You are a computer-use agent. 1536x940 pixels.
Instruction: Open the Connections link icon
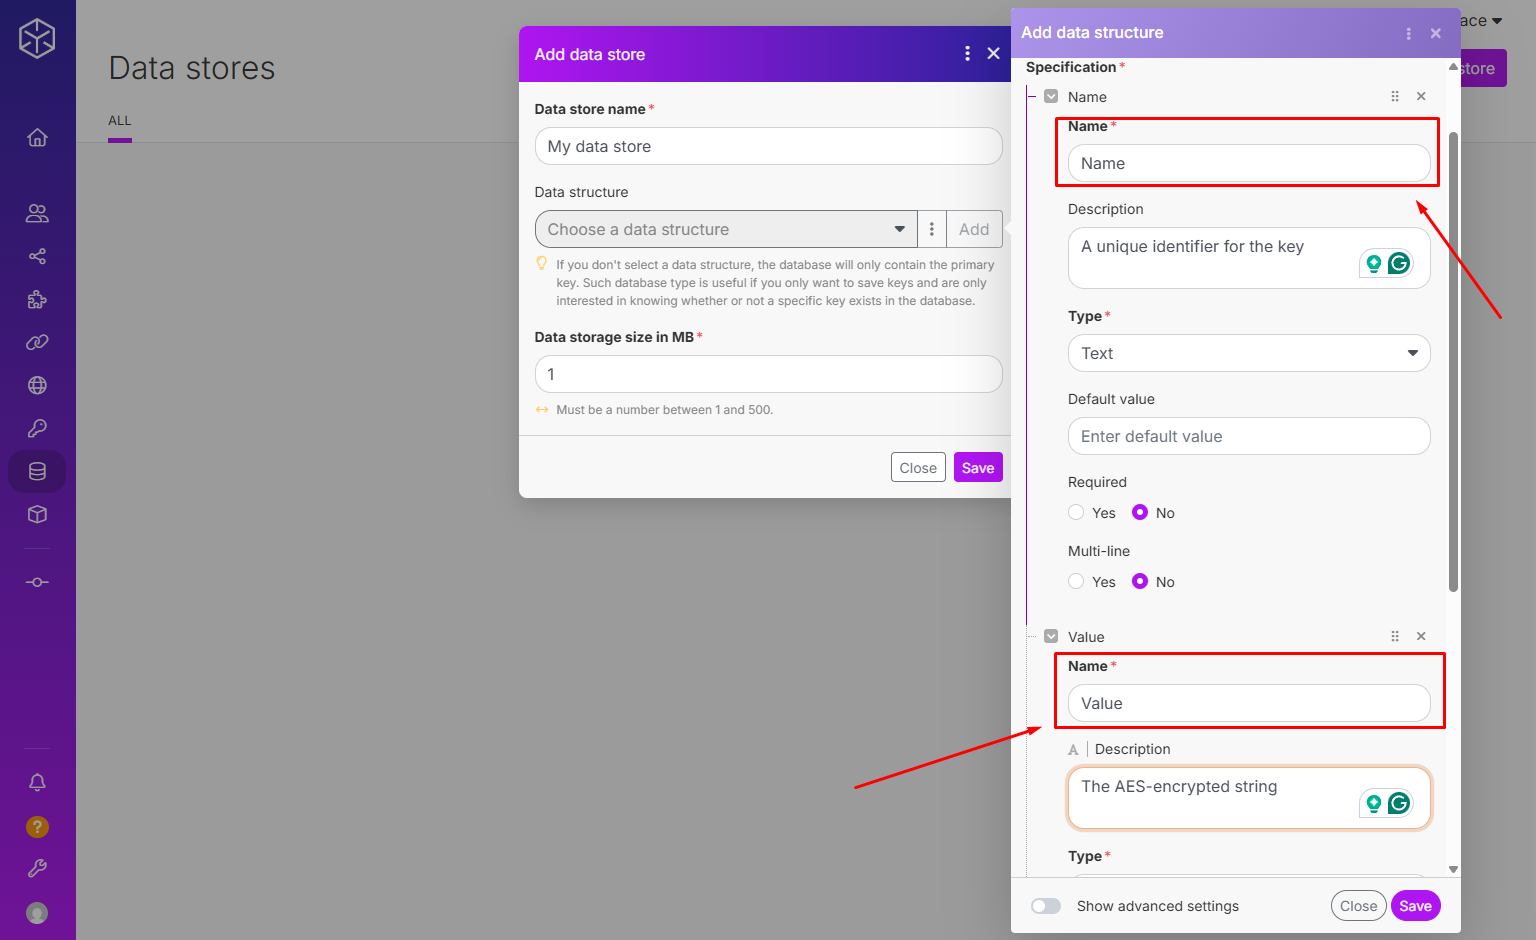pos(37,342)
